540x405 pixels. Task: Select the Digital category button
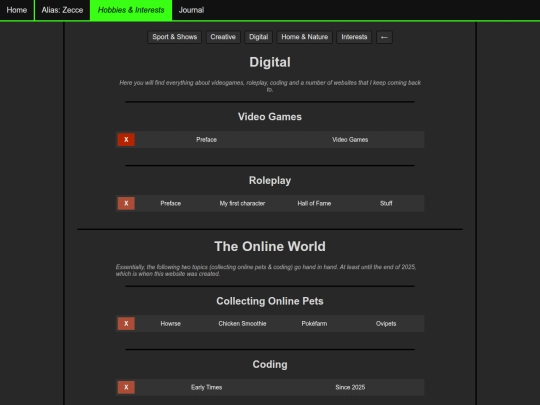pos(258,37)
